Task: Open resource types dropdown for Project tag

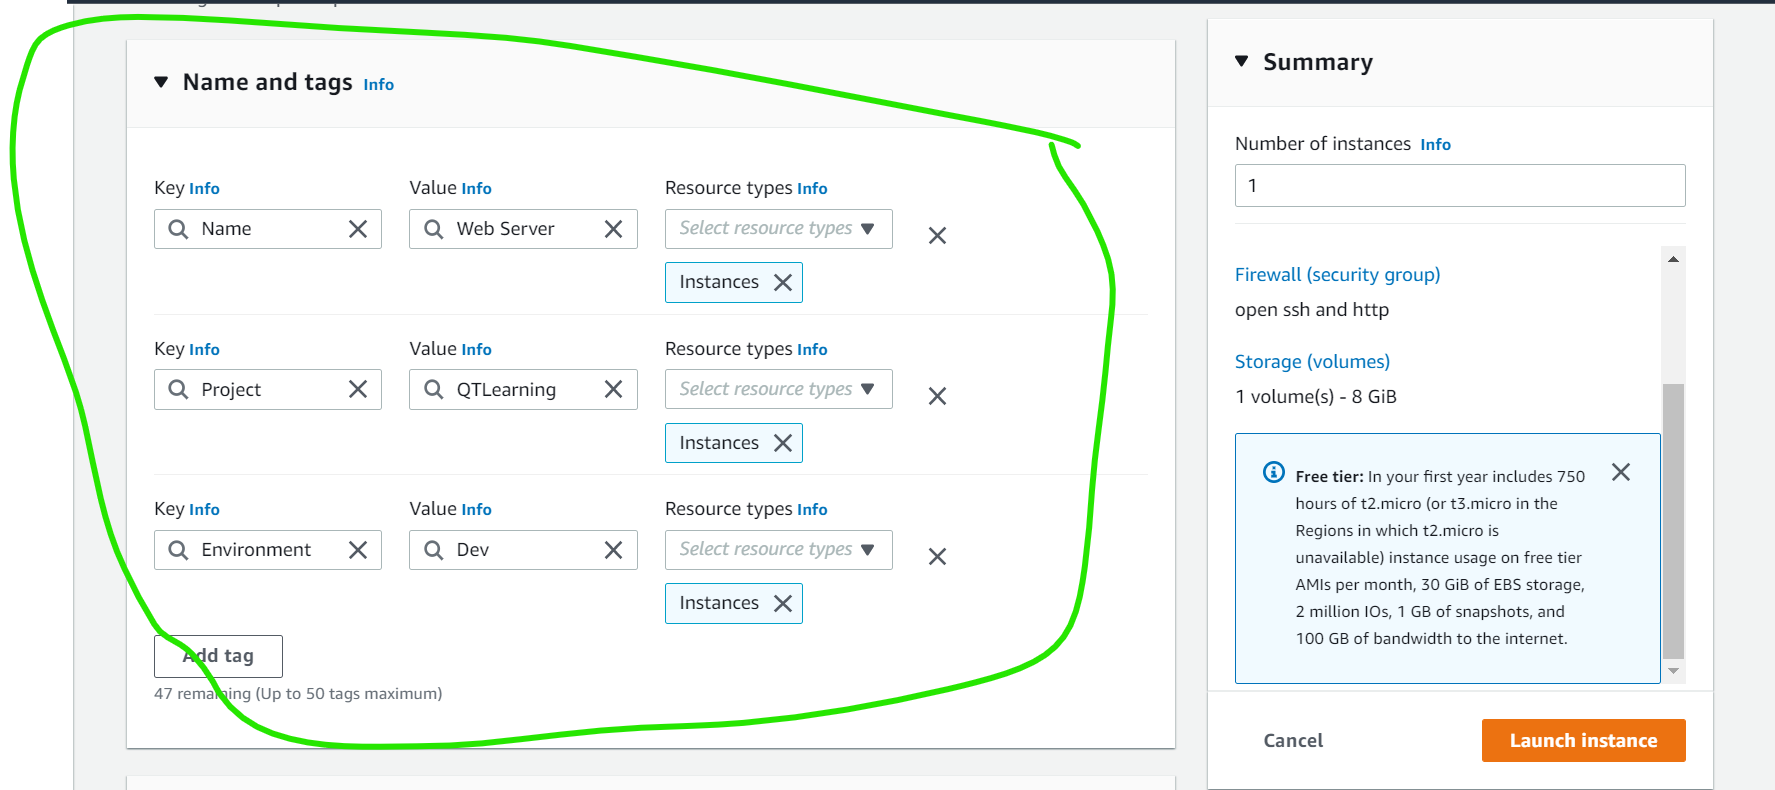Action: pyautogui.click(x=778, y=389)
